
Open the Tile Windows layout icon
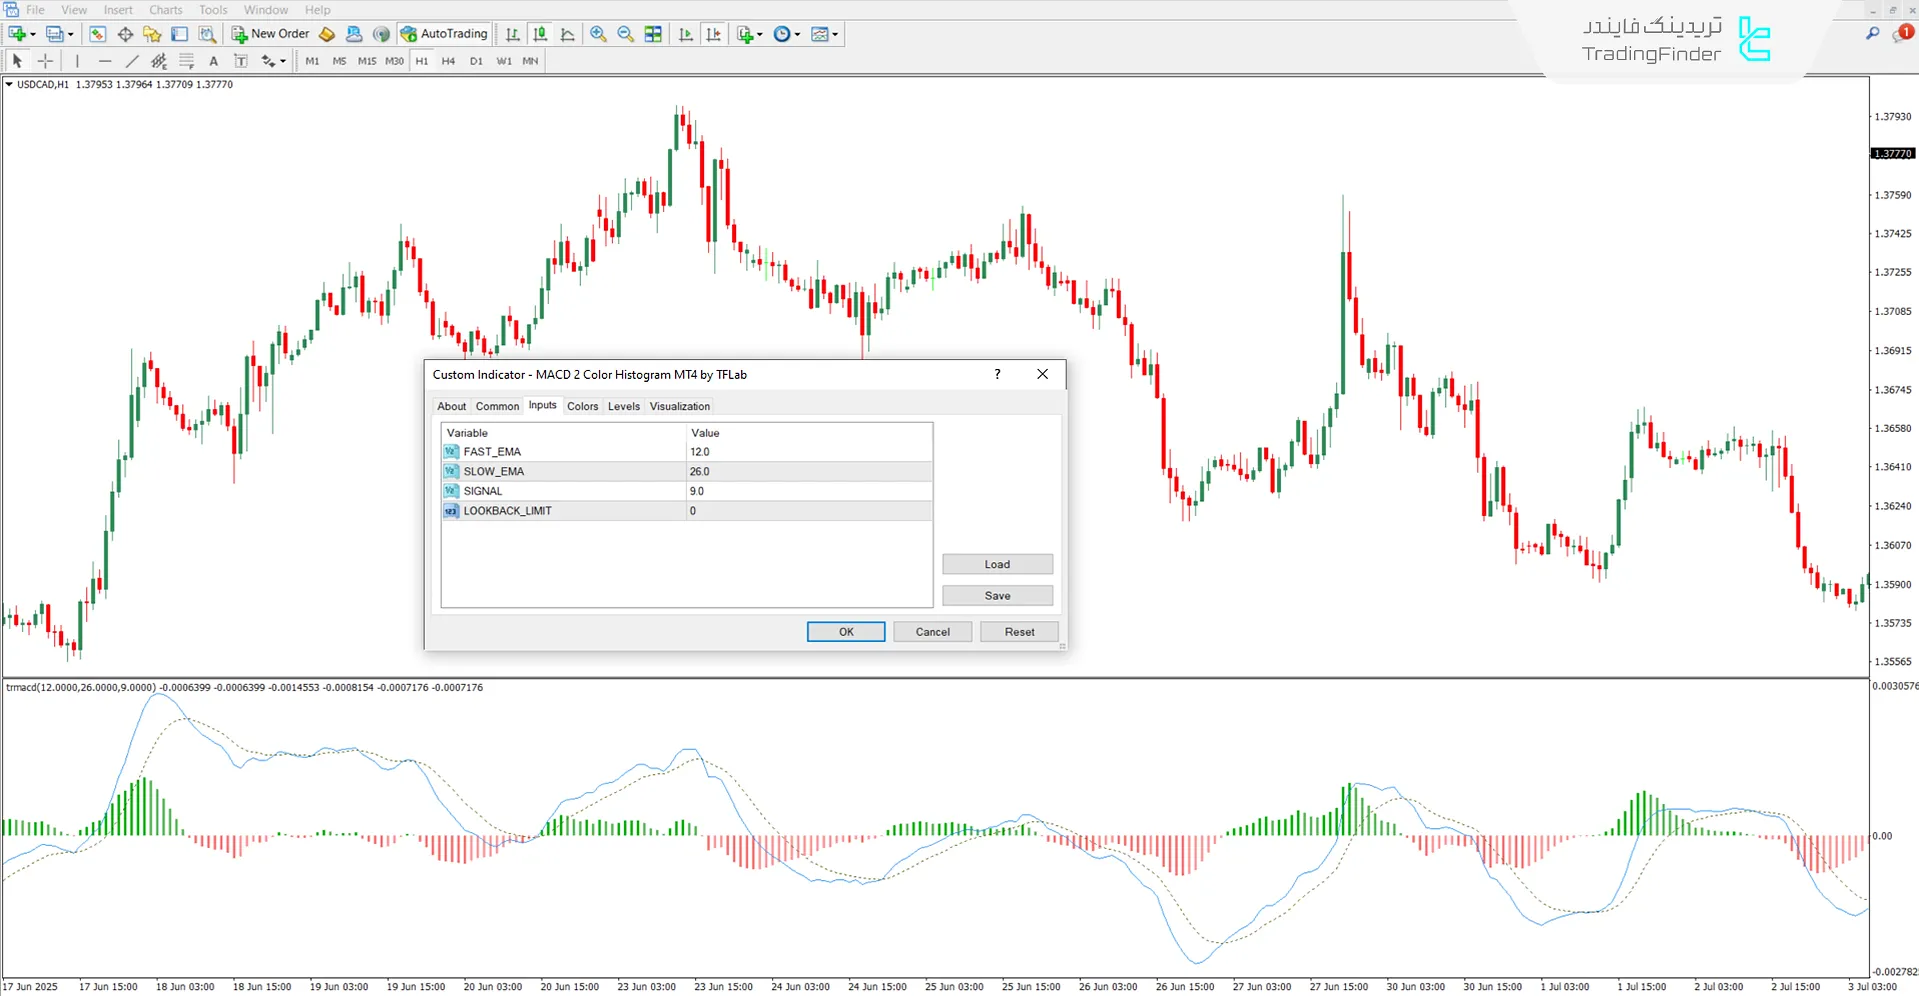pyautogui.click(x=653, y=34)
